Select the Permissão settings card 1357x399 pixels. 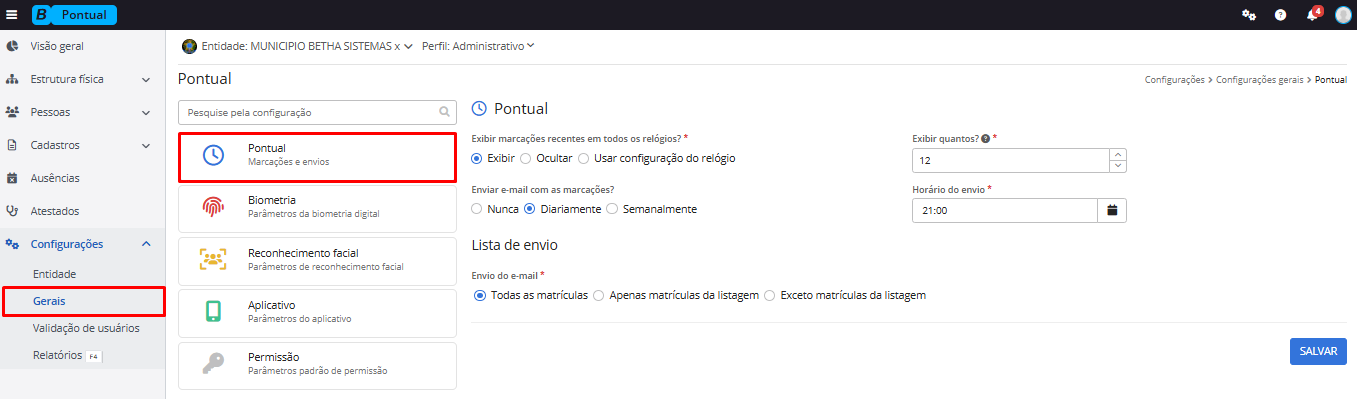[317, 365]
